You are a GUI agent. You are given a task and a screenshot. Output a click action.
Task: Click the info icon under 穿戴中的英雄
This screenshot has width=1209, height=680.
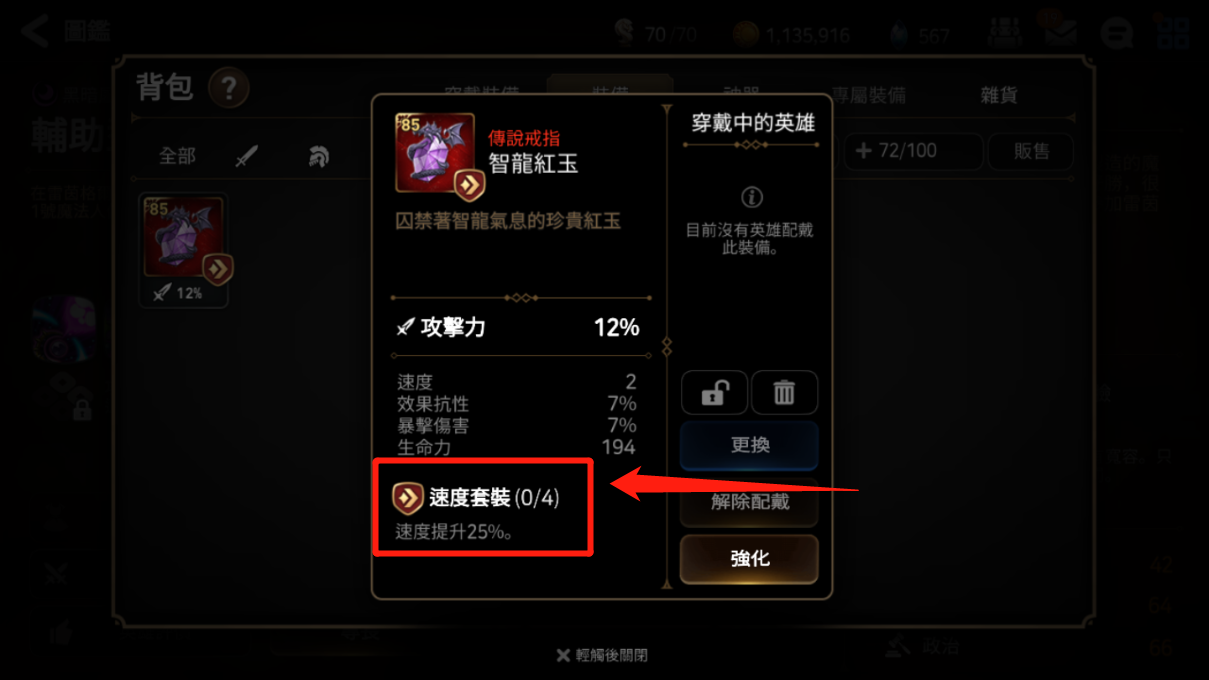tap(750, 197)
